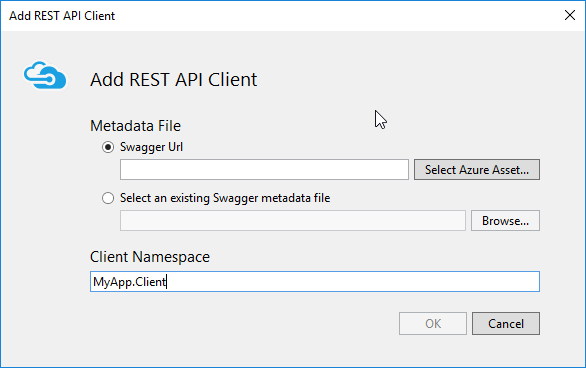Image resolution: width=586 pixels, height=368 pixels.
Task: Click the Swagger Url text field
Action: (264, 170)
